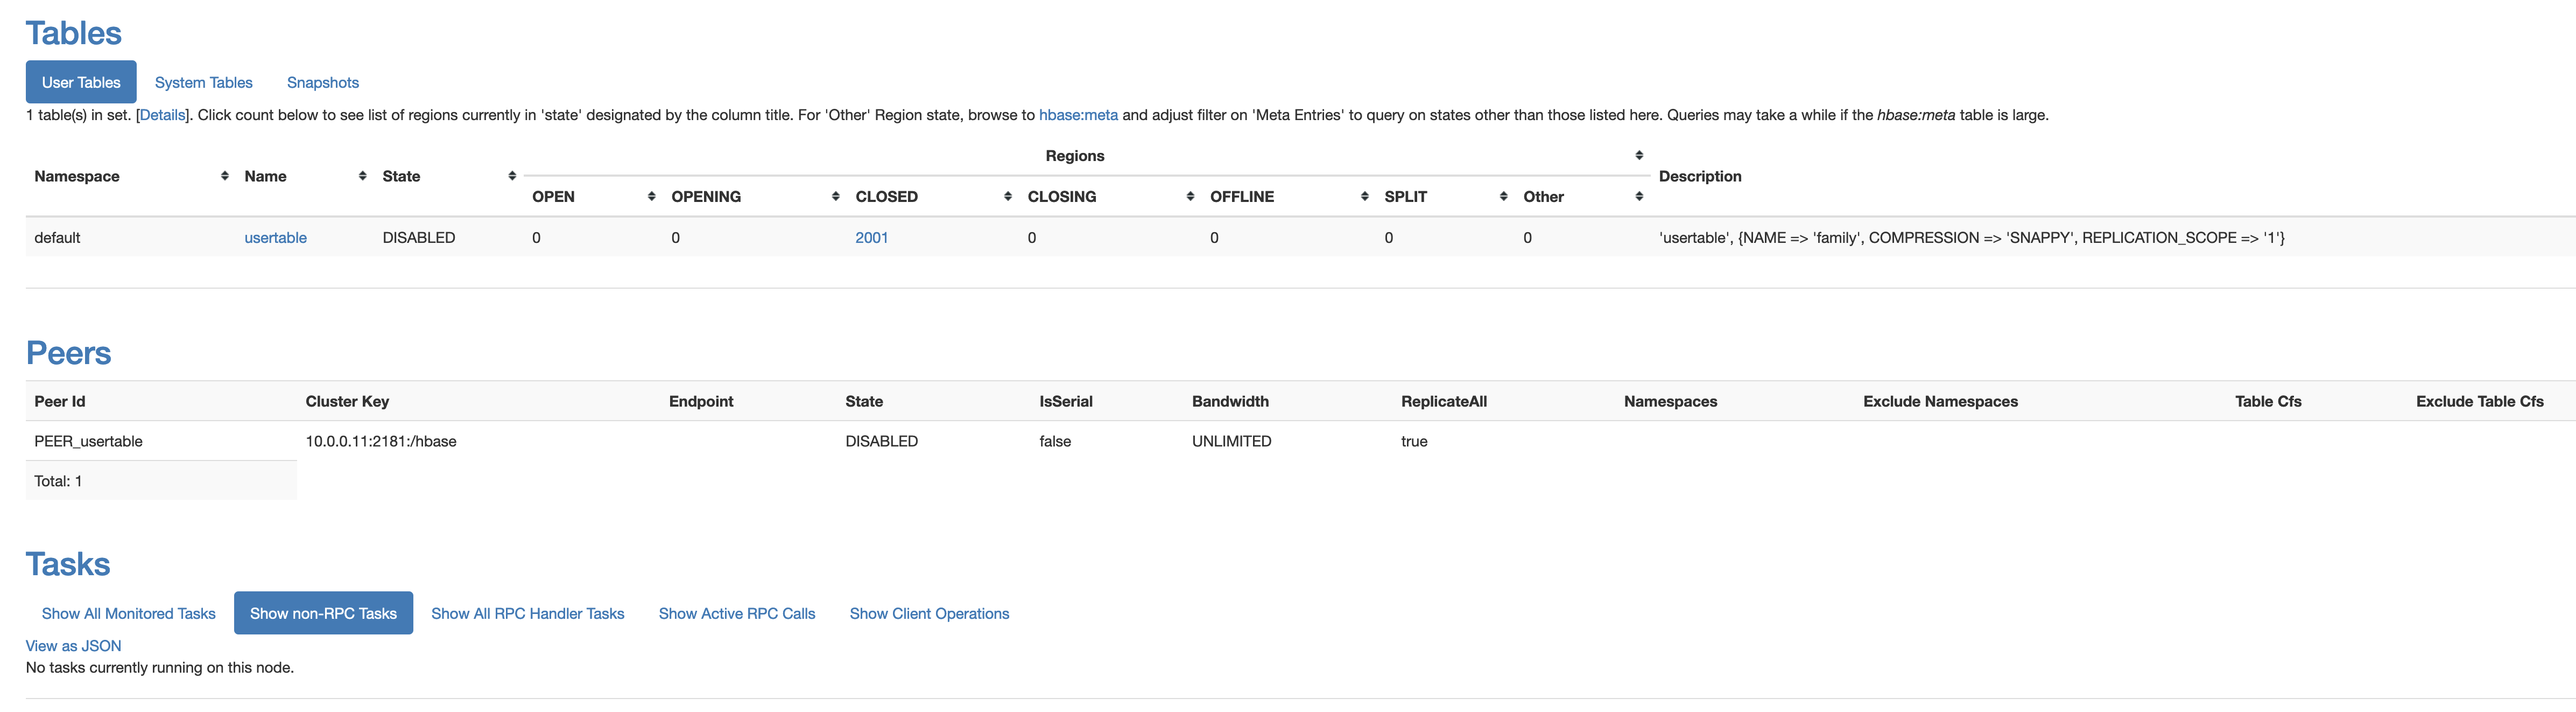Click sort arrows next to Name column

tap(362, 176)
